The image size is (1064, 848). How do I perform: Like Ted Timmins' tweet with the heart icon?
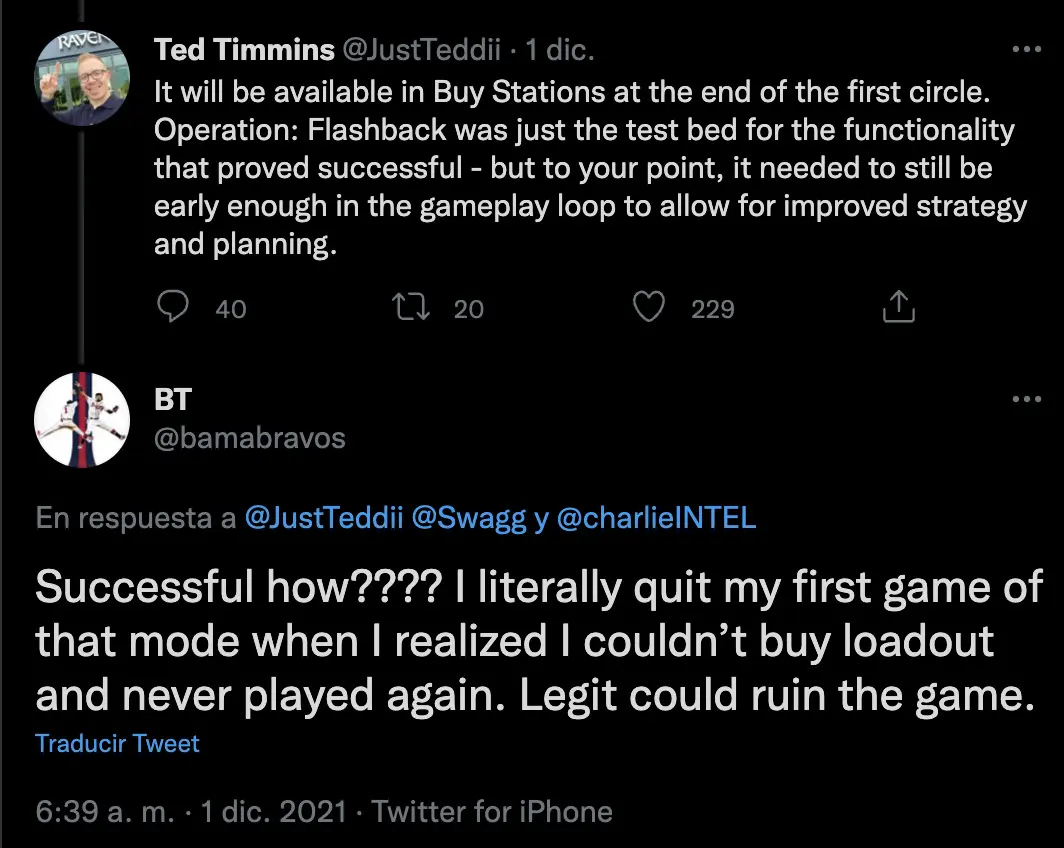click(649, 307)
